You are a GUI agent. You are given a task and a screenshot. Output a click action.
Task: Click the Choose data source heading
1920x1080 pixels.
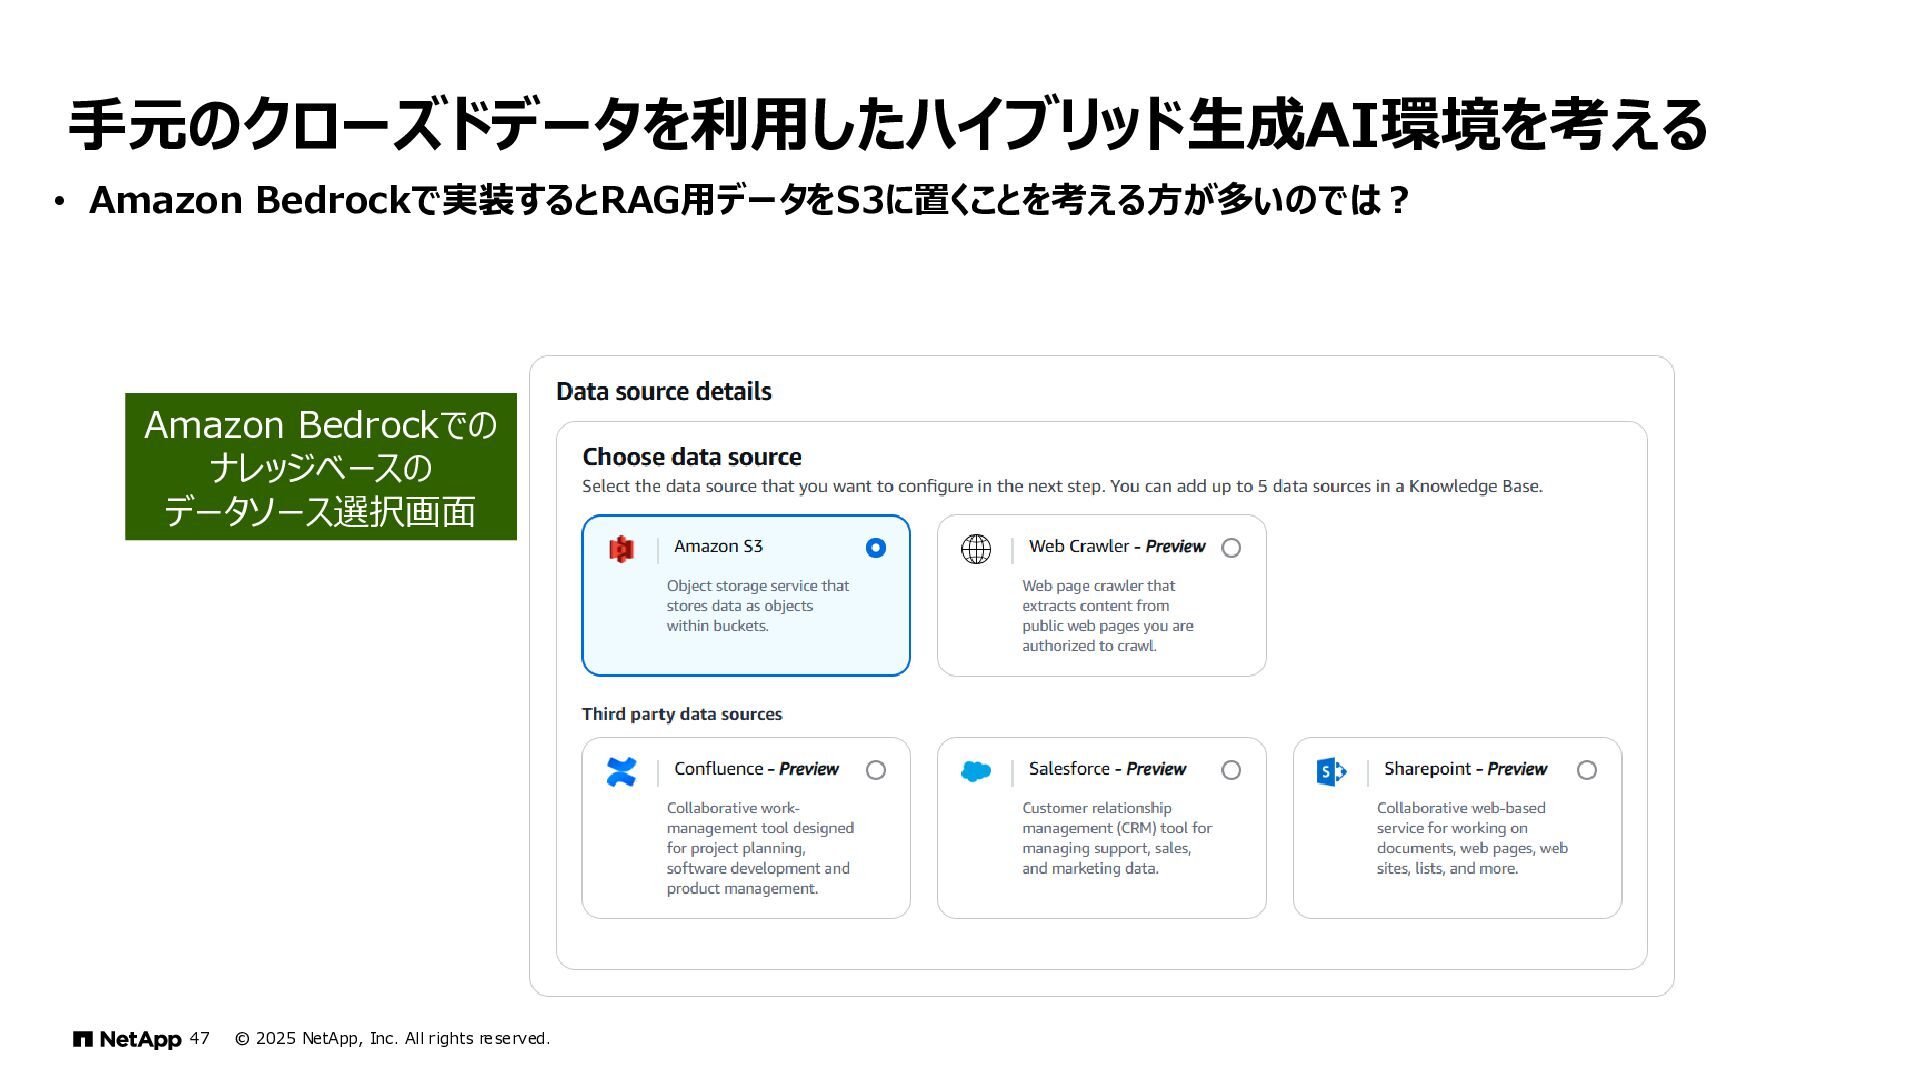pos(691,457)
